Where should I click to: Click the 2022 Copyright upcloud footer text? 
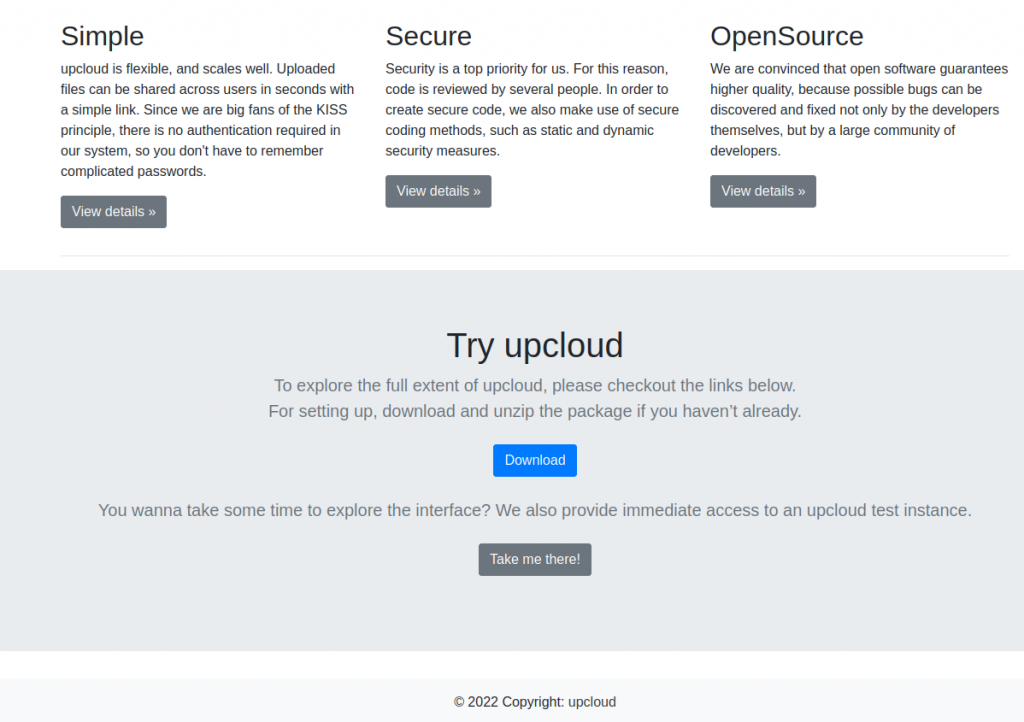coord(534,702)
